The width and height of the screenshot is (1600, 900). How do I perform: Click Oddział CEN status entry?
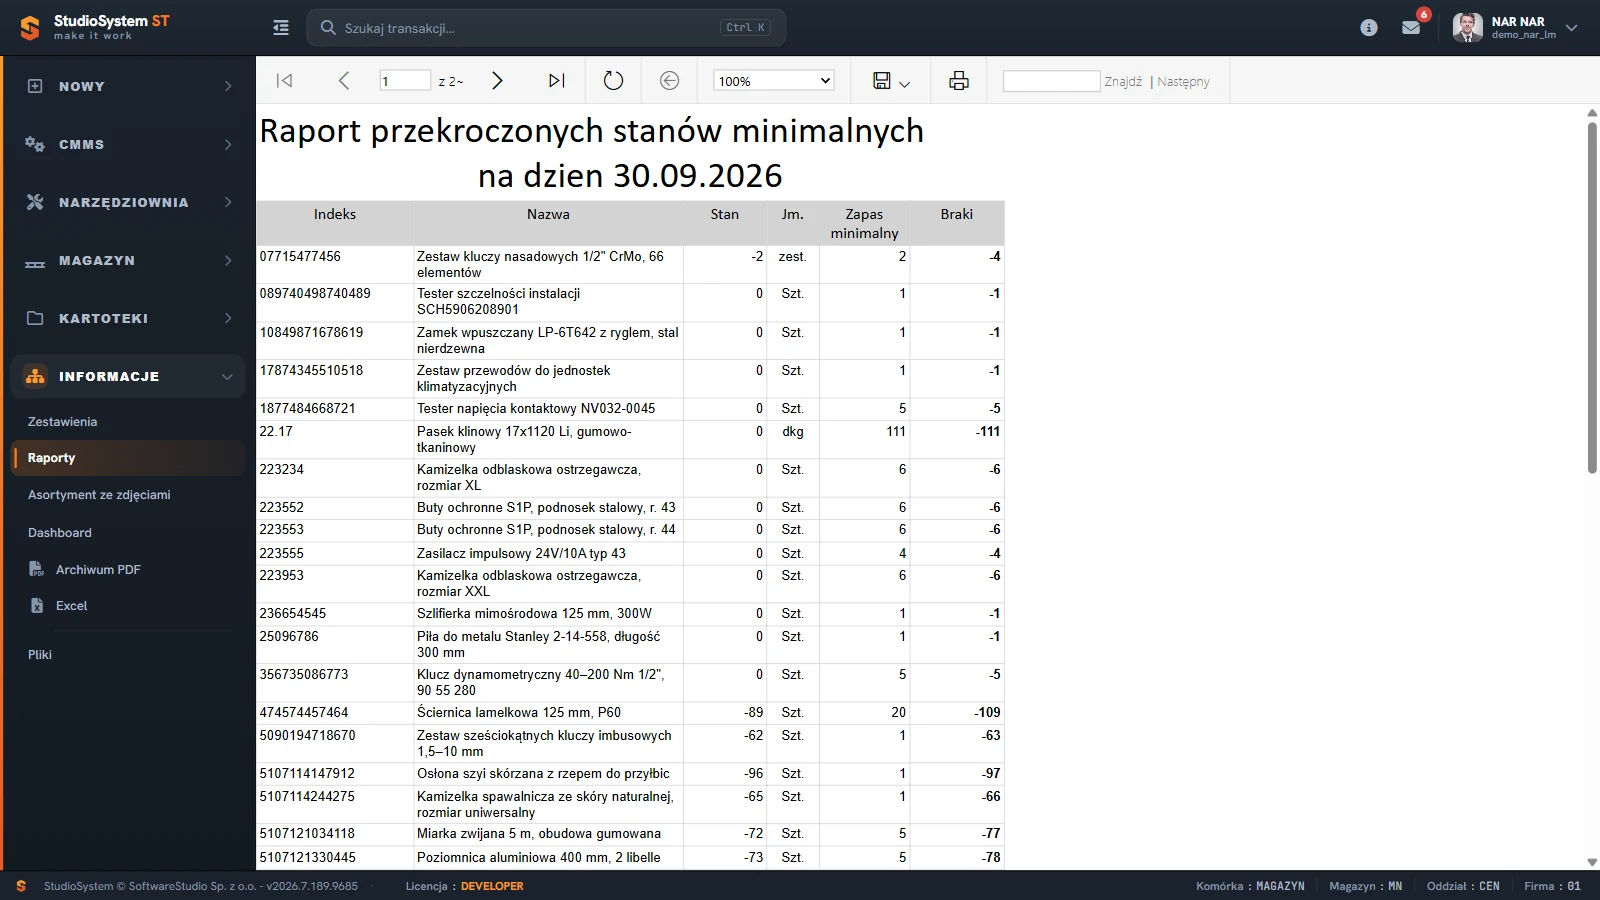point(1463,886)
